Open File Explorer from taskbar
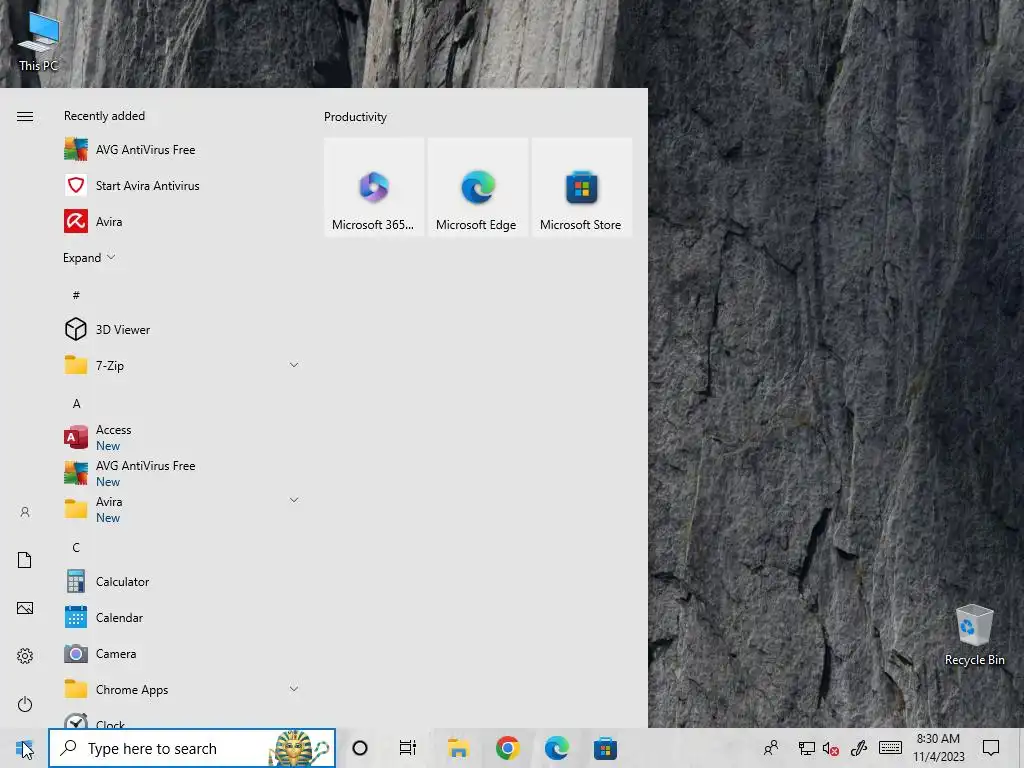 [x=458, y=748]
